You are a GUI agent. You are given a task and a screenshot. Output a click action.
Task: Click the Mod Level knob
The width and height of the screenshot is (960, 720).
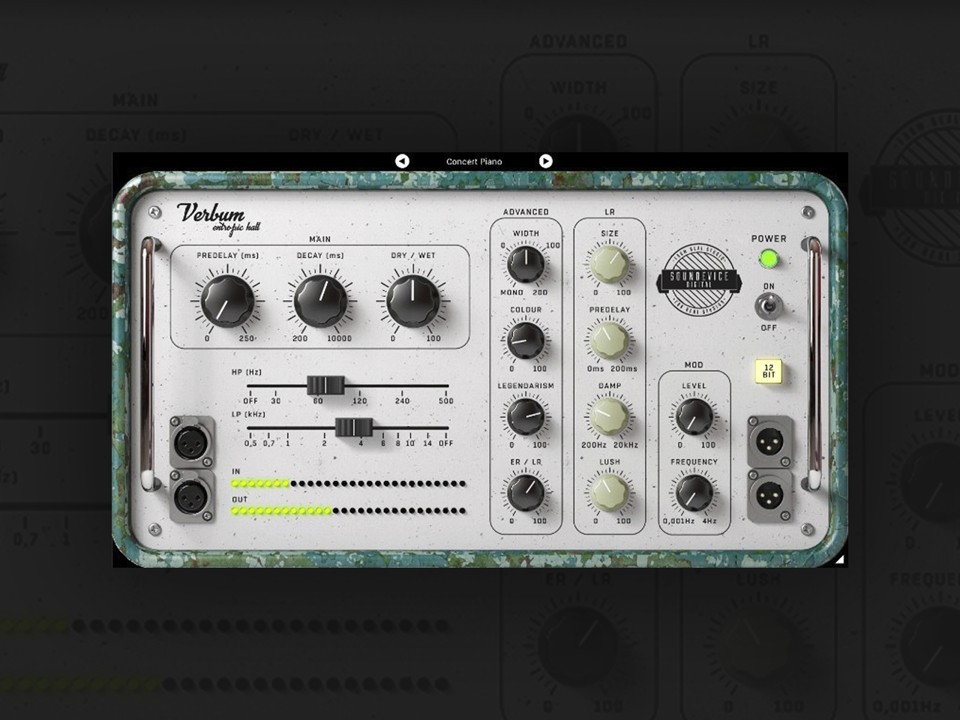pyautogui.click(x=694, y=417)
